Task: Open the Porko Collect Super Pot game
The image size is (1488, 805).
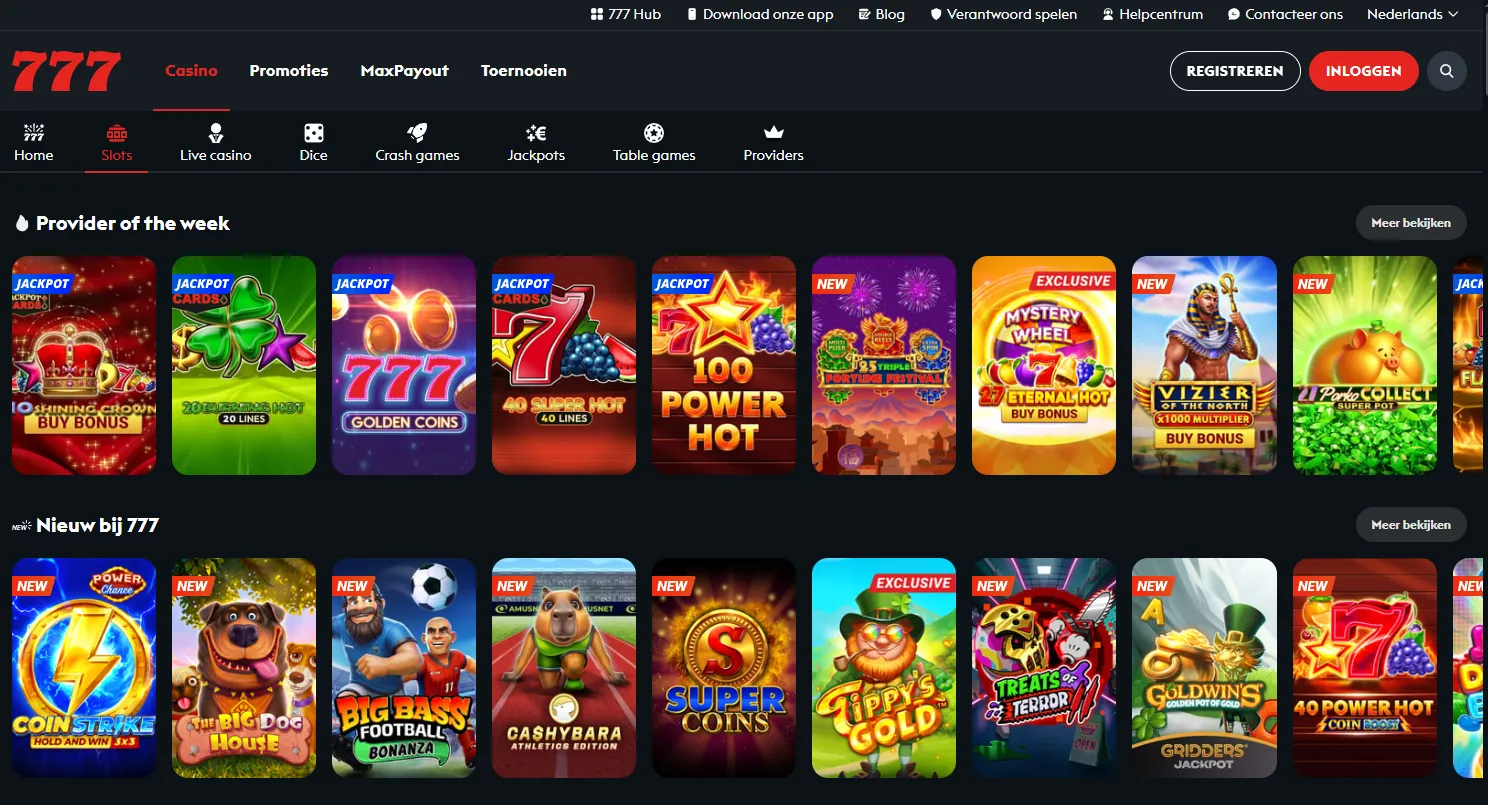Action: pyautogui.click(x=1365, y=365)
